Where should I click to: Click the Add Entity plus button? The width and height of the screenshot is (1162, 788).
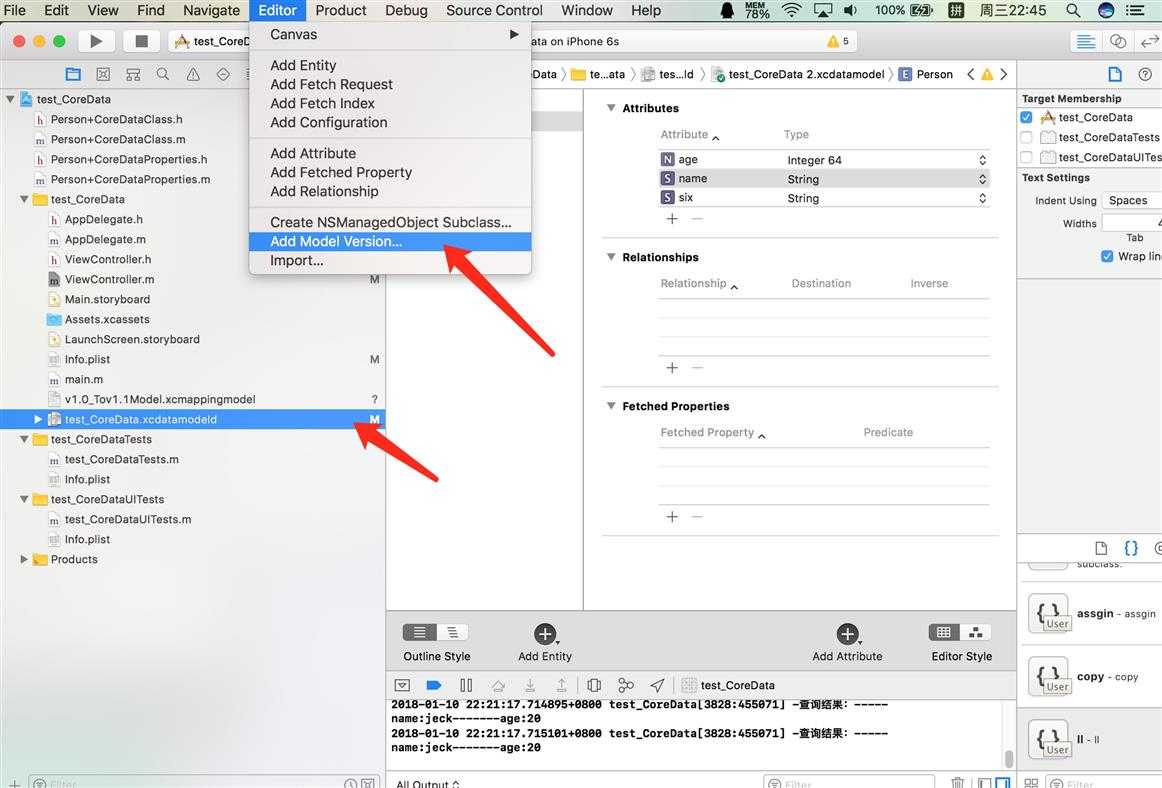point(545,634)
